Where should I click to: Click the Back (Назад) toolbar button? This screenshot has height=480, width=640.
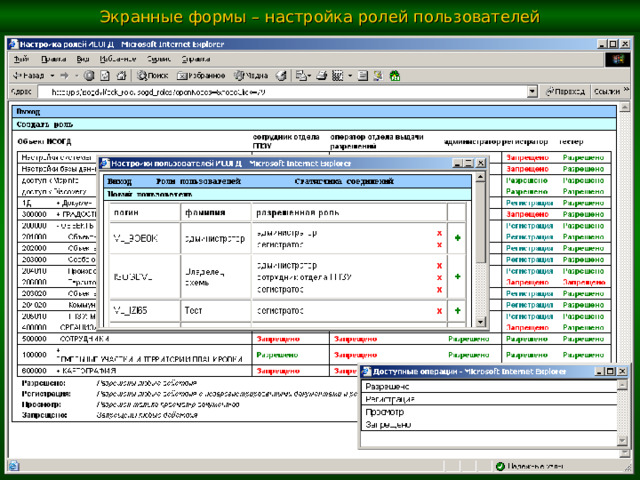pos(29,76)
